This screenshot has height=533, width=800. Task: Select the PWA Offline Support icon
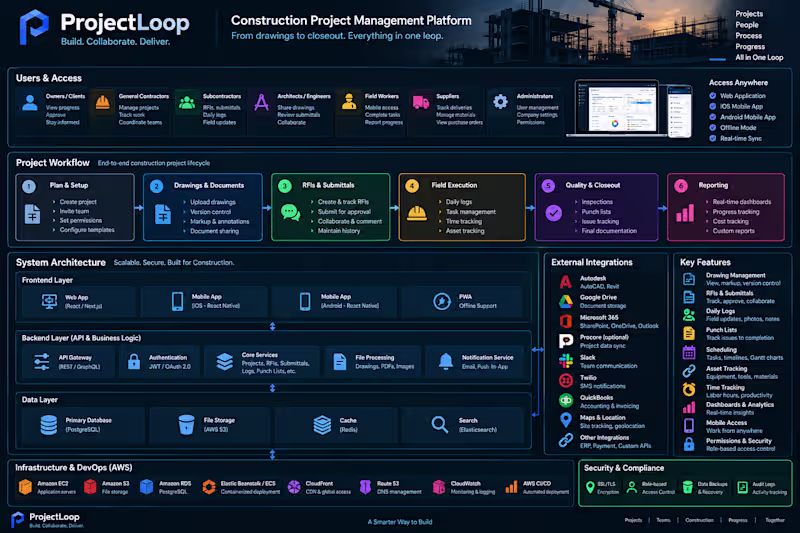tap(442, 301)
